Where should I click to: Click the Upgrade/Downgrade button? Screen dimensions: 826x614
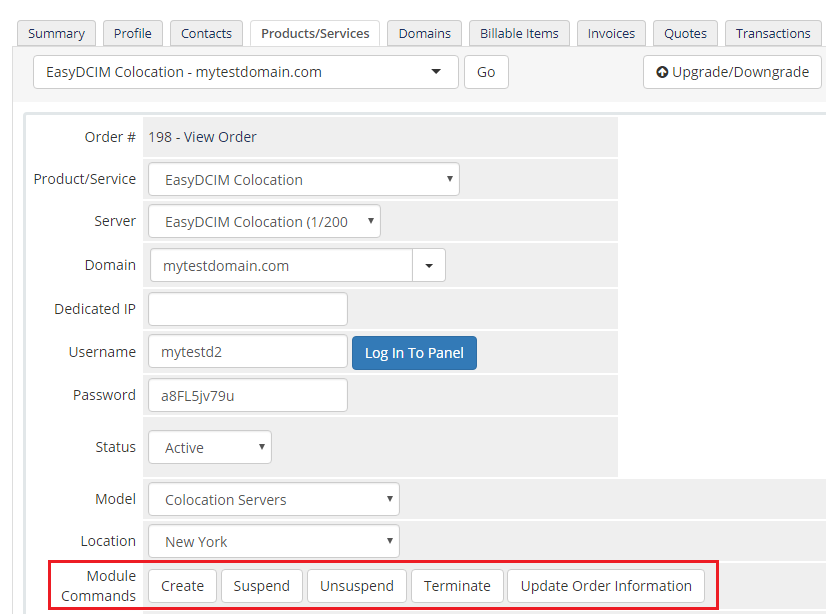click(x=732, y=72)
